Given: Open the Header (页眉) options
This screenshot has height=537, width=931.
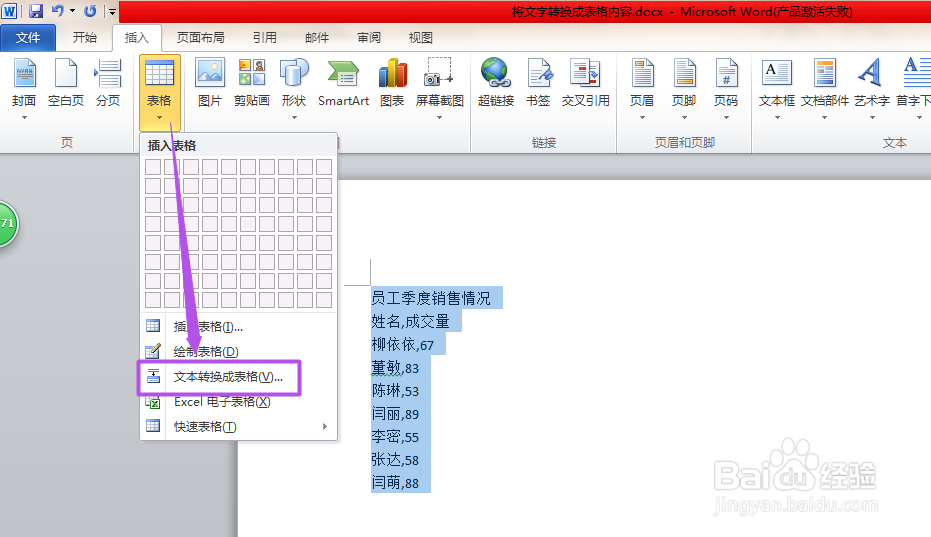Looking at the screenshot, I should click(x=642, y=83).
